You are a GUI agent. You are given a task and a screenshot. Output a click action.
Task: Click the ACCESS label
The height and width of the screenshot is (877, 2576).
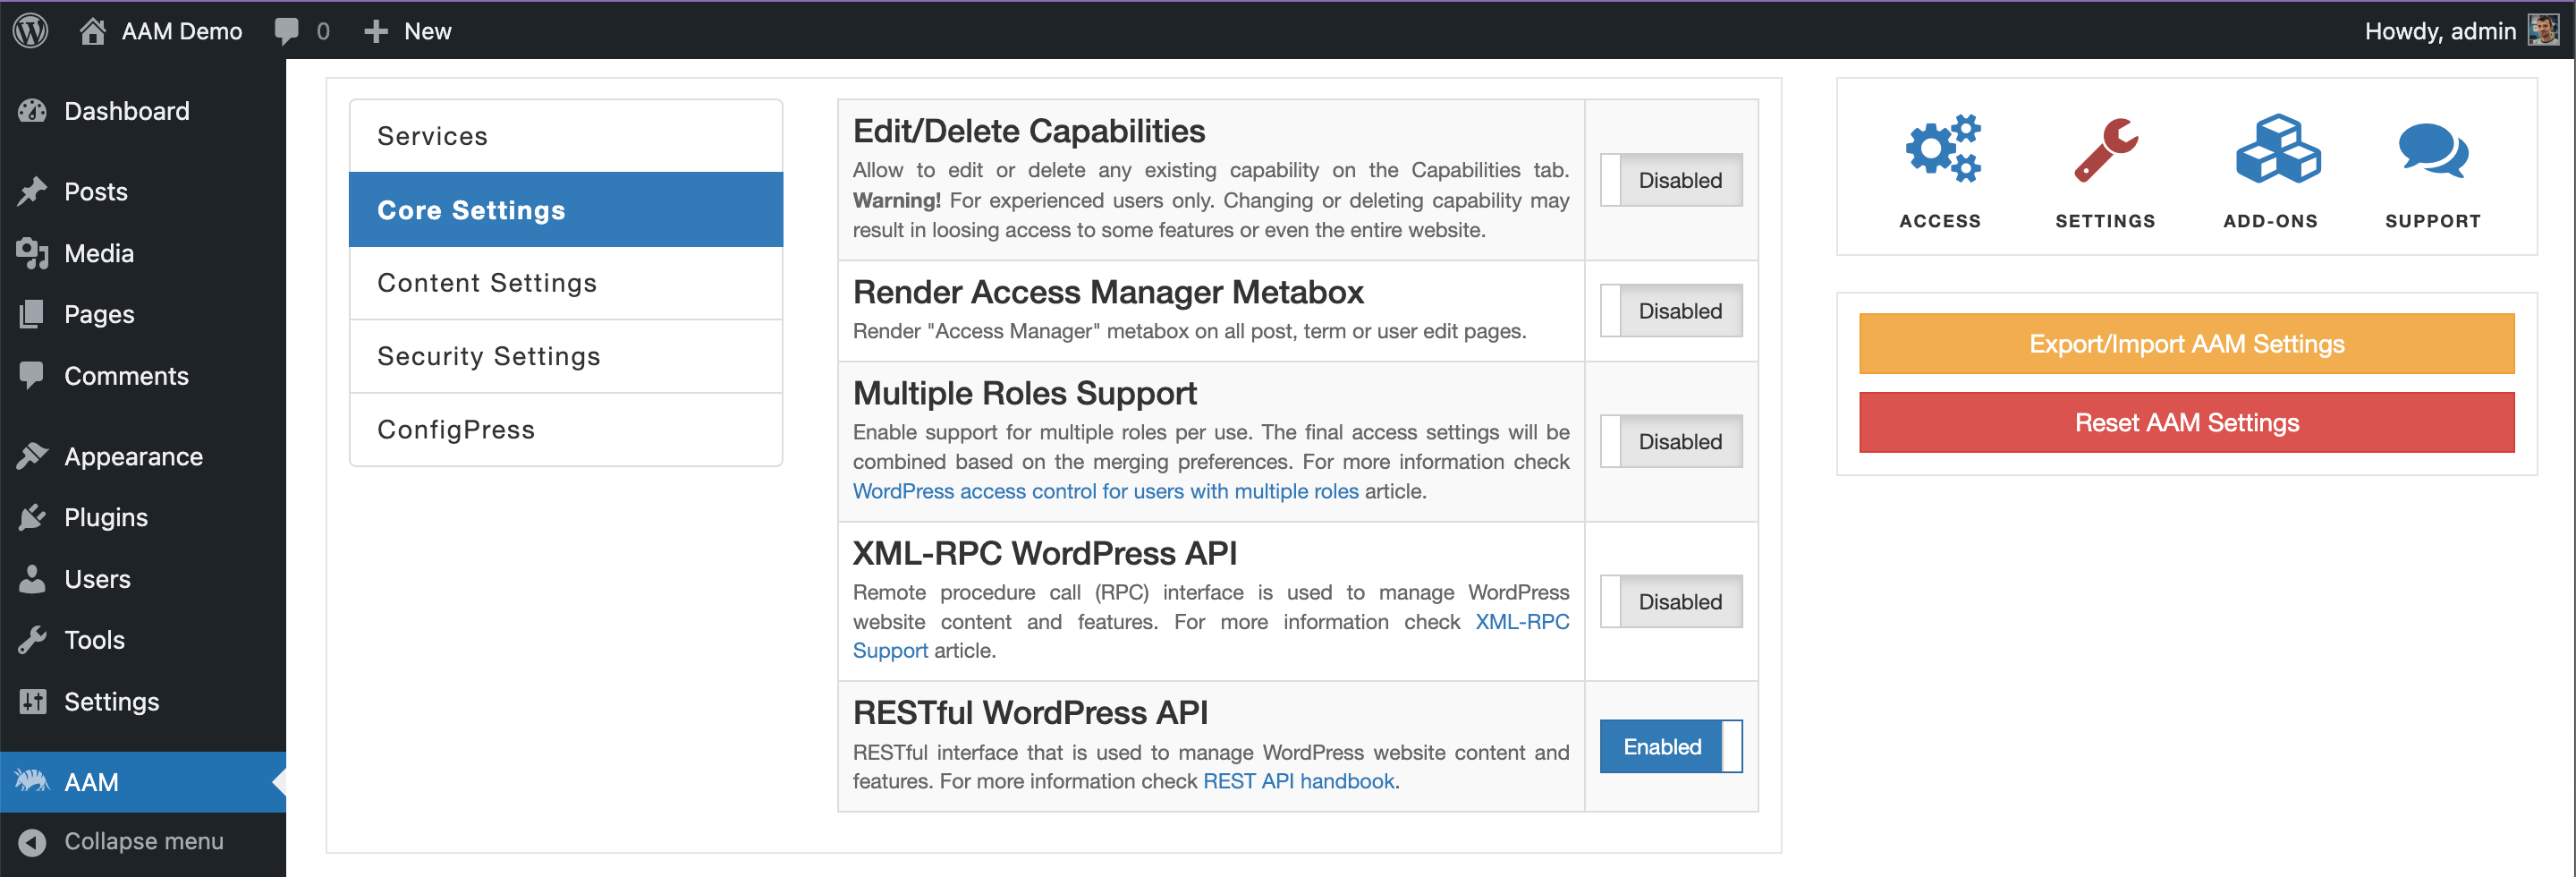(x=1940, y=221)
